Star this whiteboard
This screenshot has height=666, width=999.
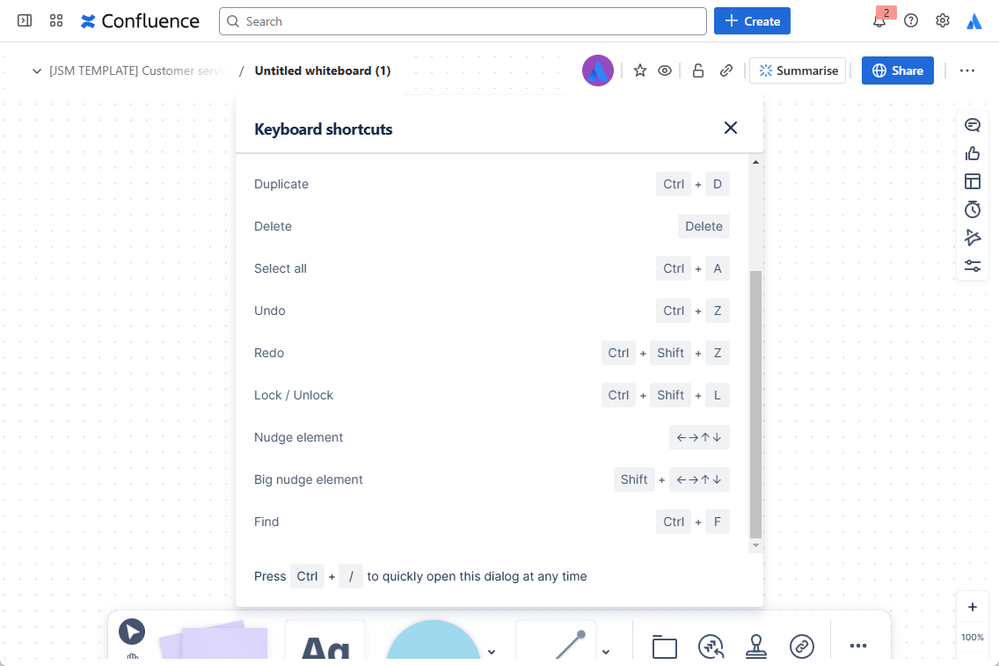pos(640,71)
